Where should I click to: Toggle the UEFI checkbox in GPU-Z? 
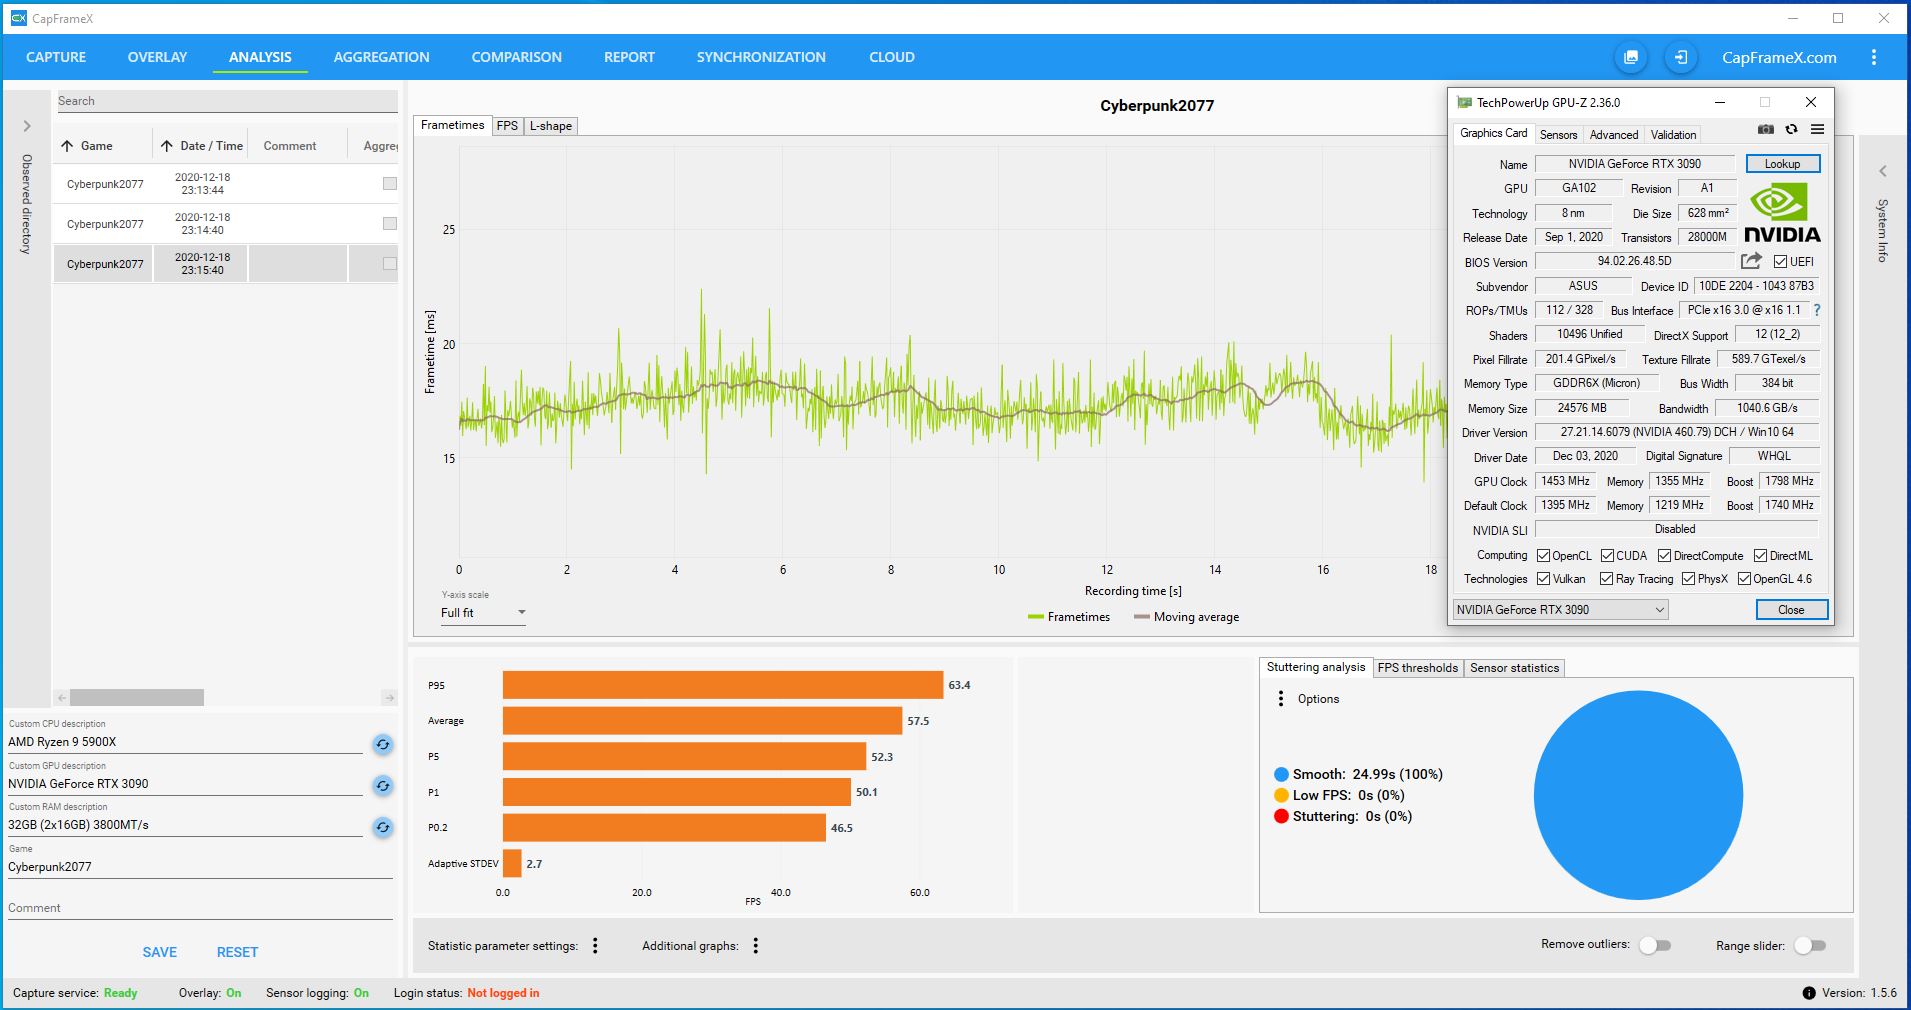1781,262
